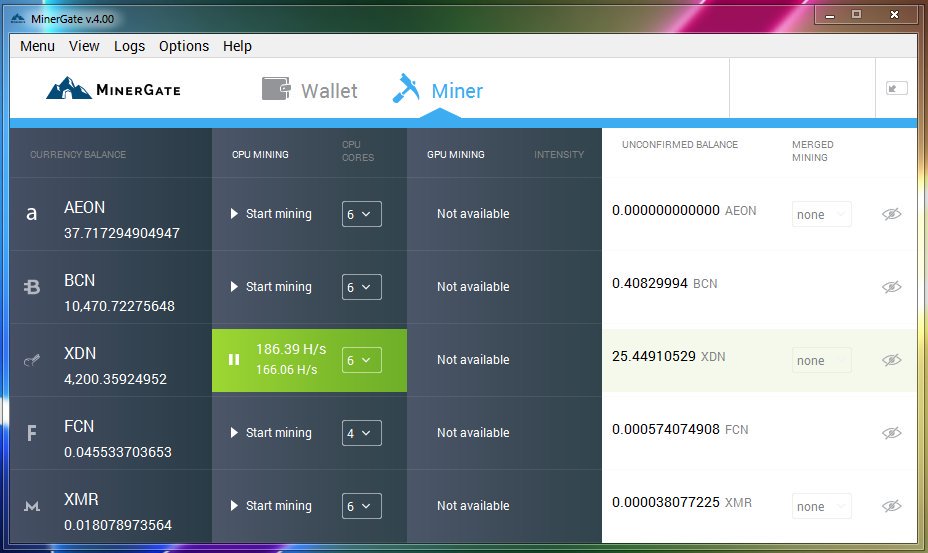This screenshot has height=553, width=928.
Task: Open XDN CPU cores dropdown
Action: point(362,360)
